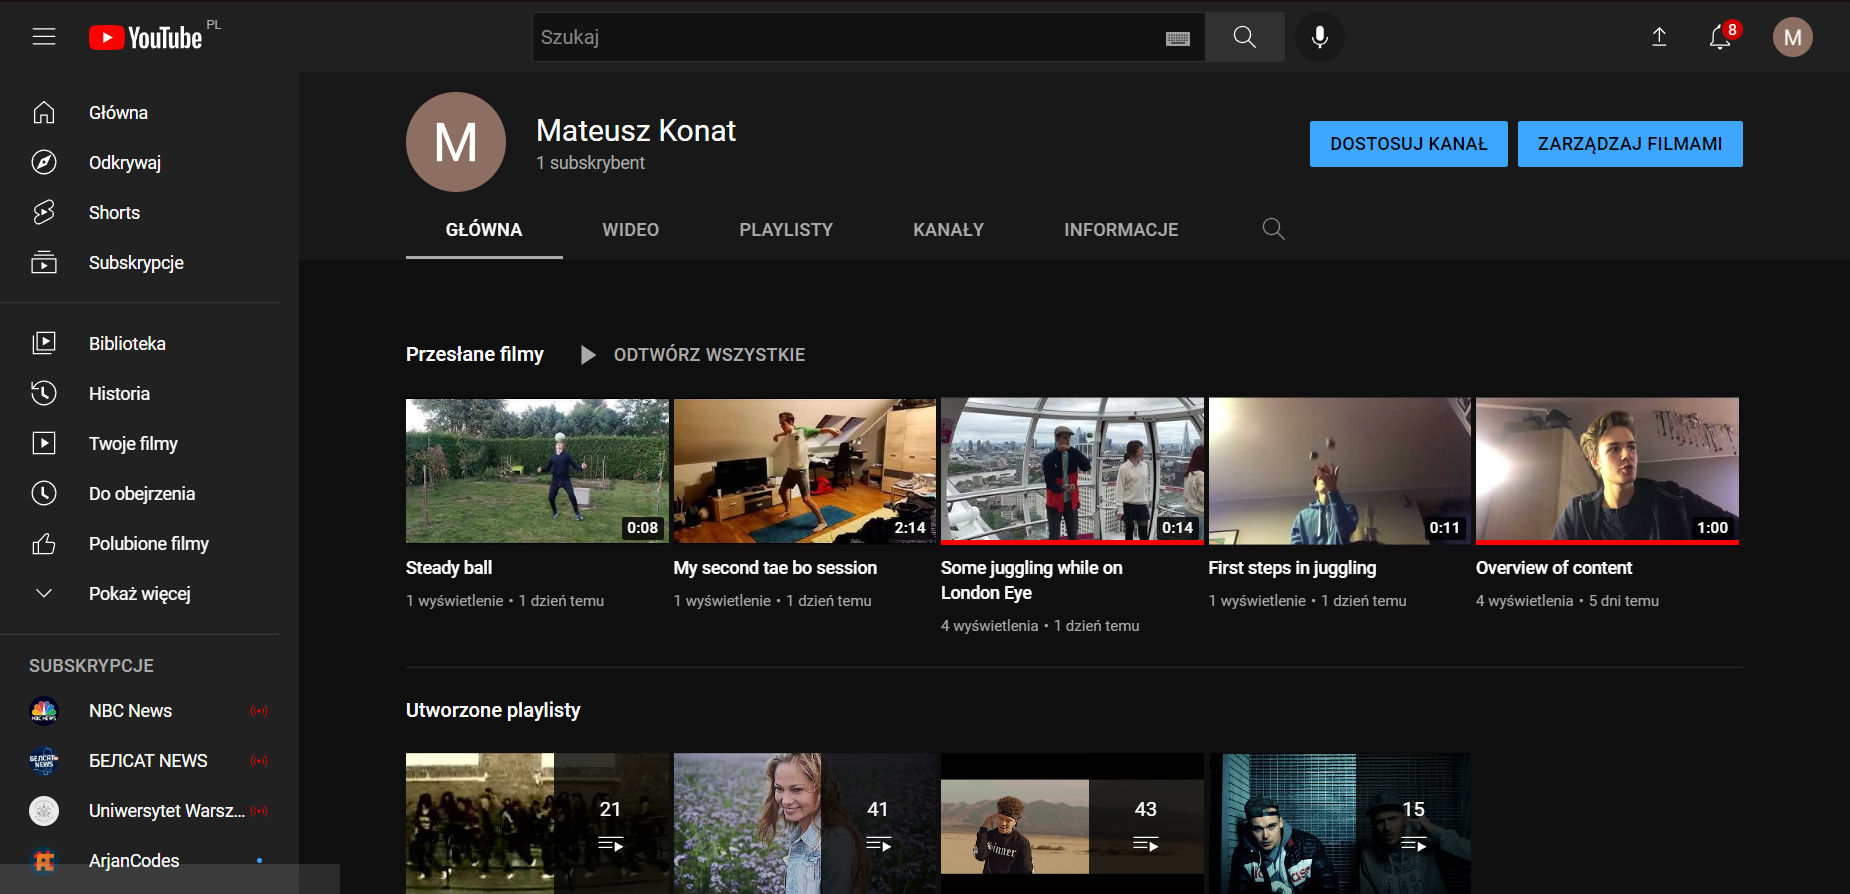The width and height of the screenshot is (1850, 894).
Task: Open the account avatar menu
Action: click(1793, 37)
